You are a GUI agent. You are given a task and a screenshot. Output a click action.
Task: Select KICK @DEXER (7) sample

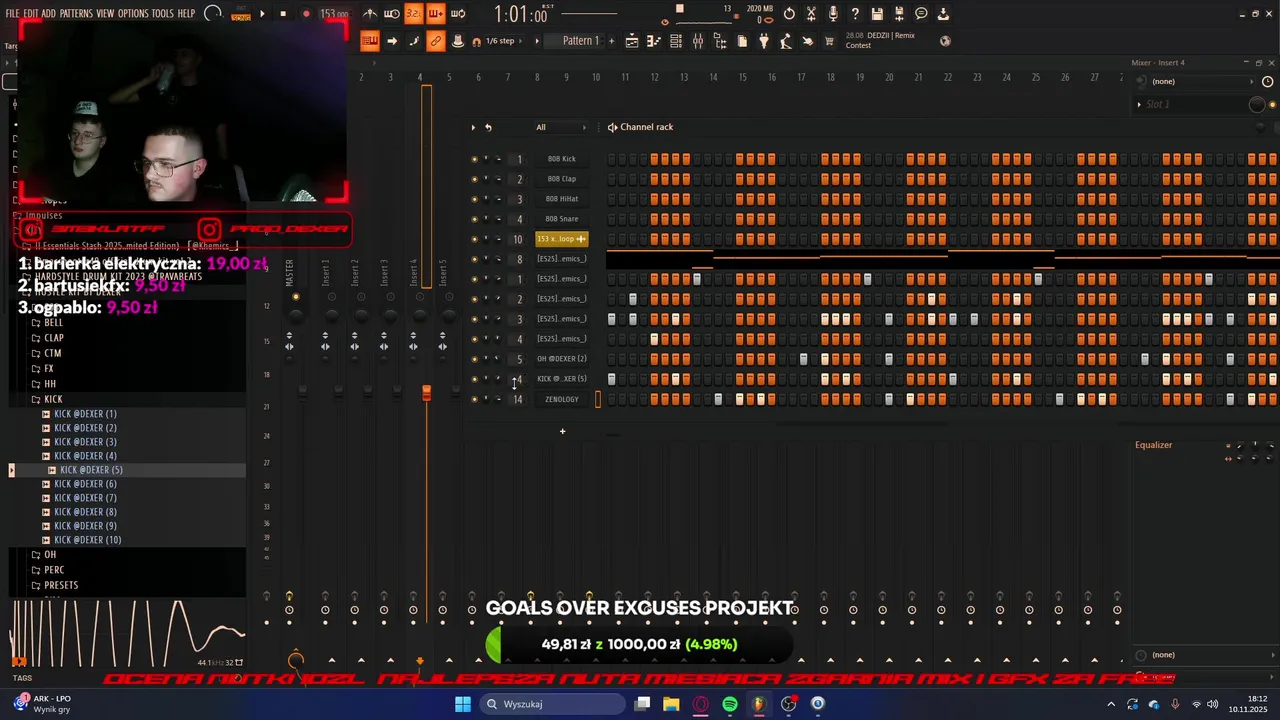pos(85,498)
